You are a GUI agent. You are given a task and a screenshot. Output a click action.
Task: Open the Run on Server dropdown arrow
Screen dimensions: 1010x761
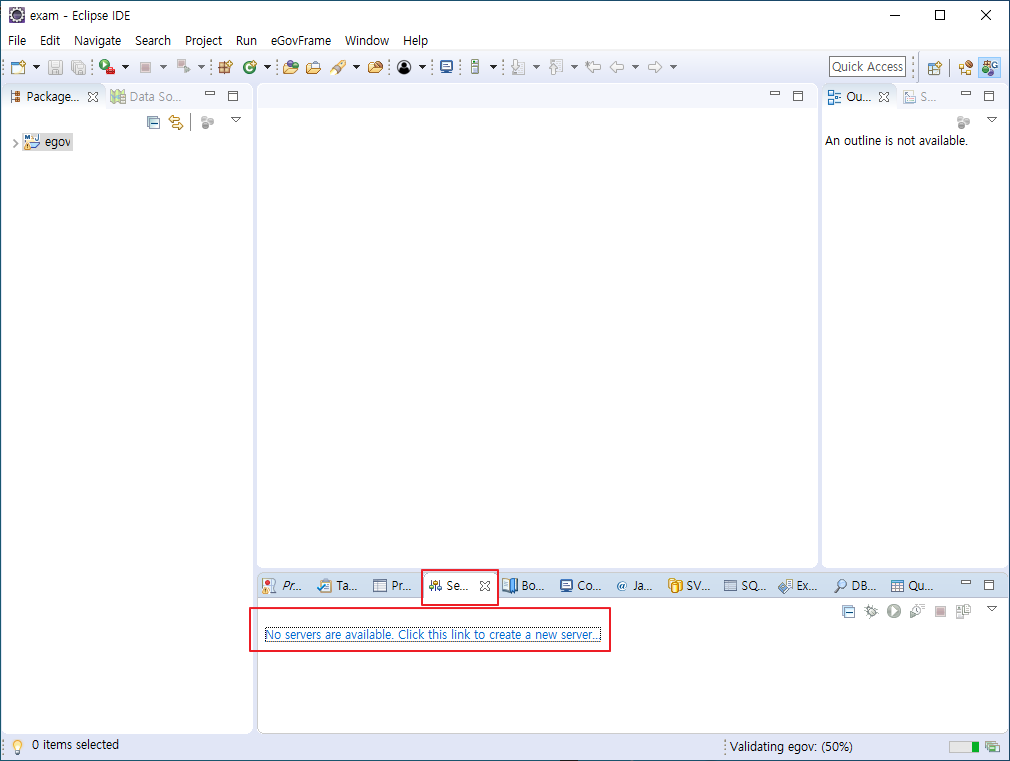tap(125, 67)
